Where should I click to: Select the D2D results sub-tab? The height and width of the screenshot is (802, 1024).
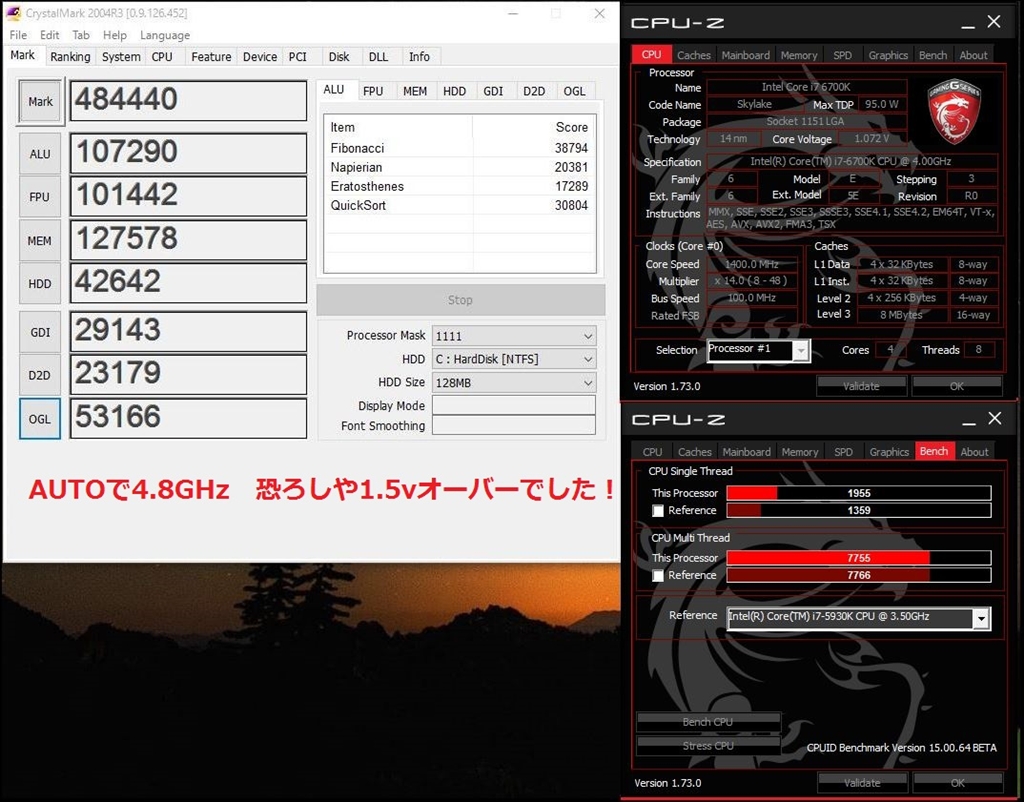534,91
